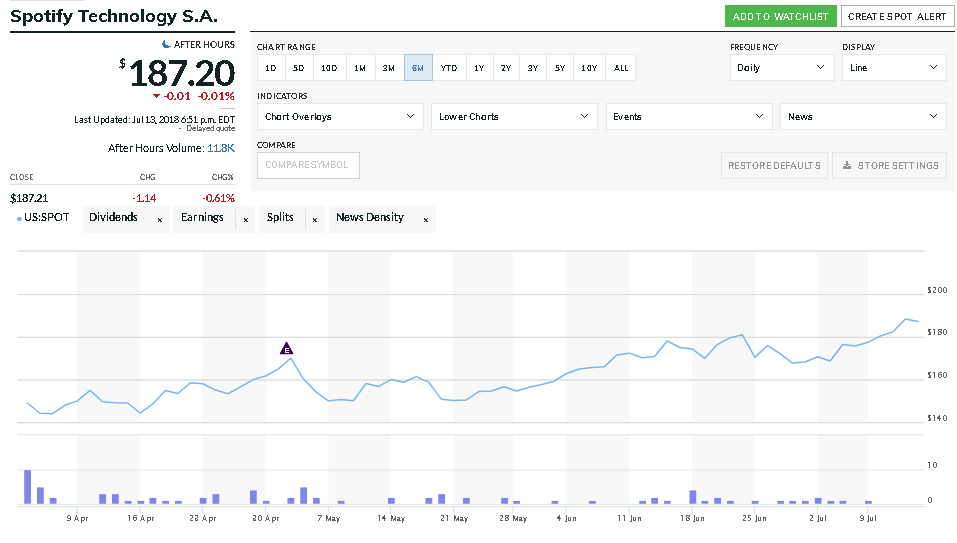Screen dimensions: 957x543
Task: Click the $187.21 close value
Action: point(29,198)
